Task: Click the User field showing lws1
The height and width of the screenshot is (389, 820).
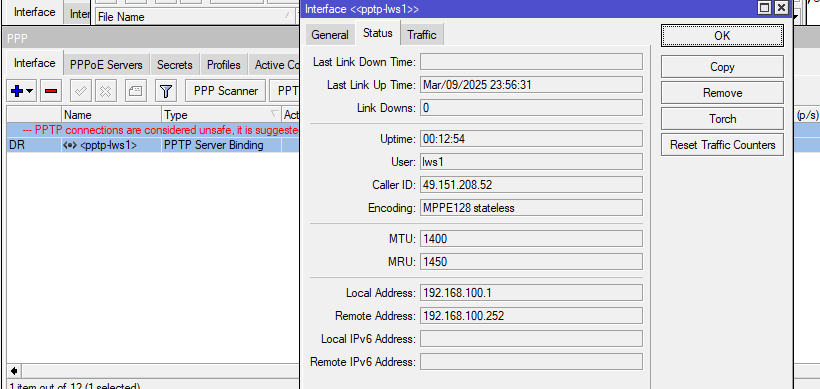Action: pyautogui.click(x=531, y=162)
